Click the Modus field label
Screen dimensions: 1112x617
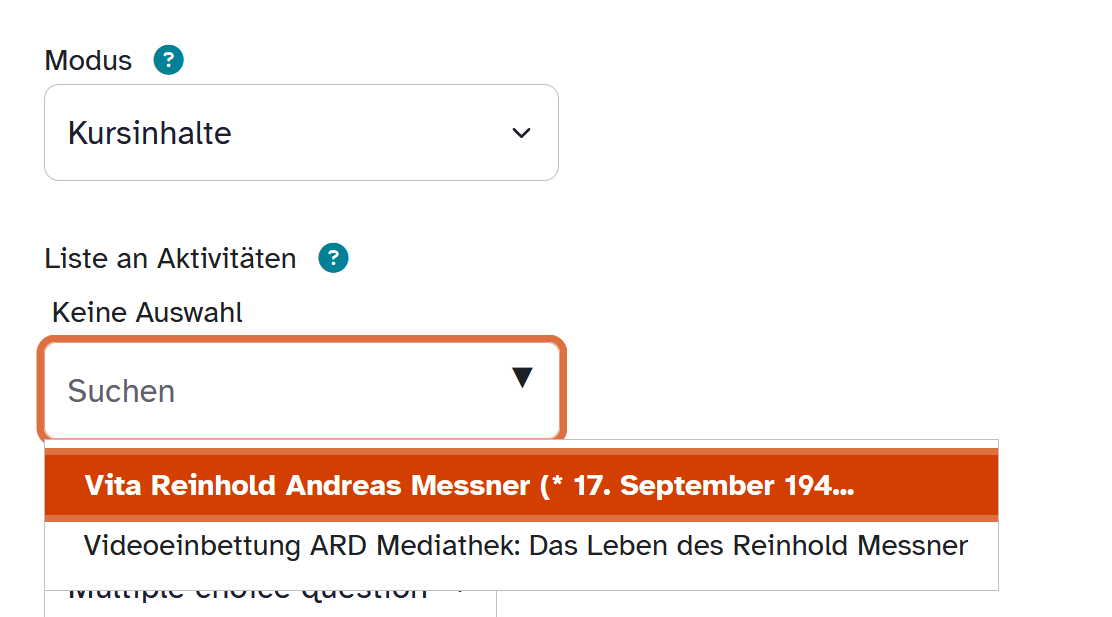(88, 61)
